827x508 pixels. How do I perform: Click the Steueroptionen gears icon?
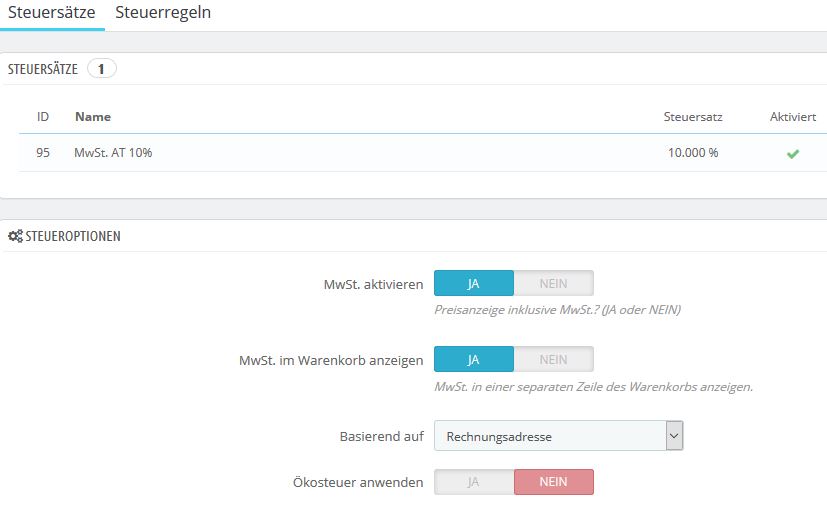tap(15, 237)
